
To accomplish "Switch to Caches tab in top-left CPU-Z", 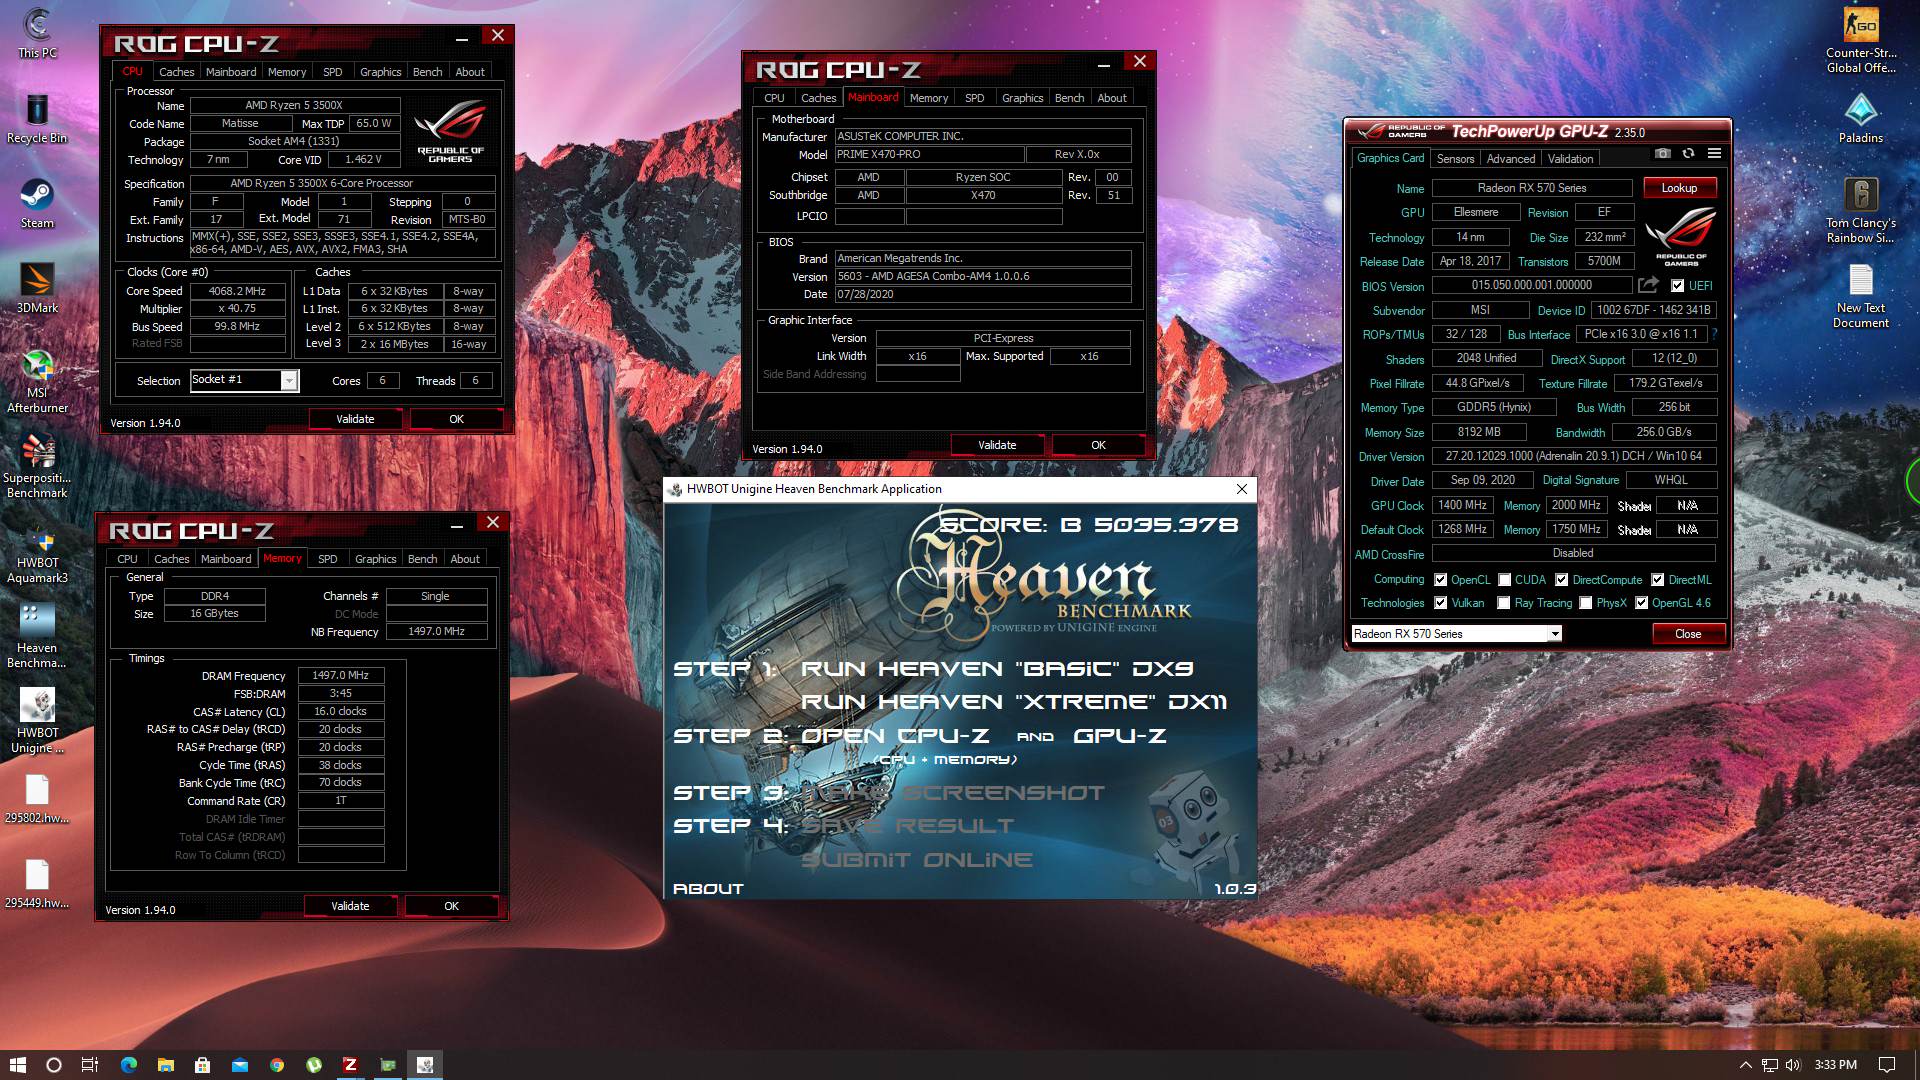I will [x=176, y=72].
